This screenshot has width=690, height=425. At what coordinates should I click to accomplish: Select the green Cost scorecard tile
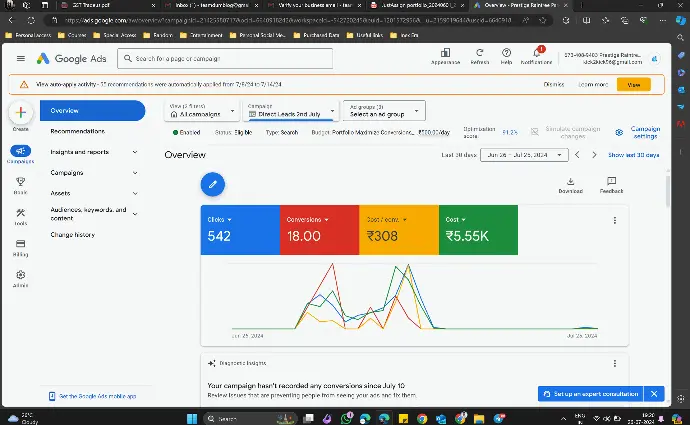coord(478,230)
